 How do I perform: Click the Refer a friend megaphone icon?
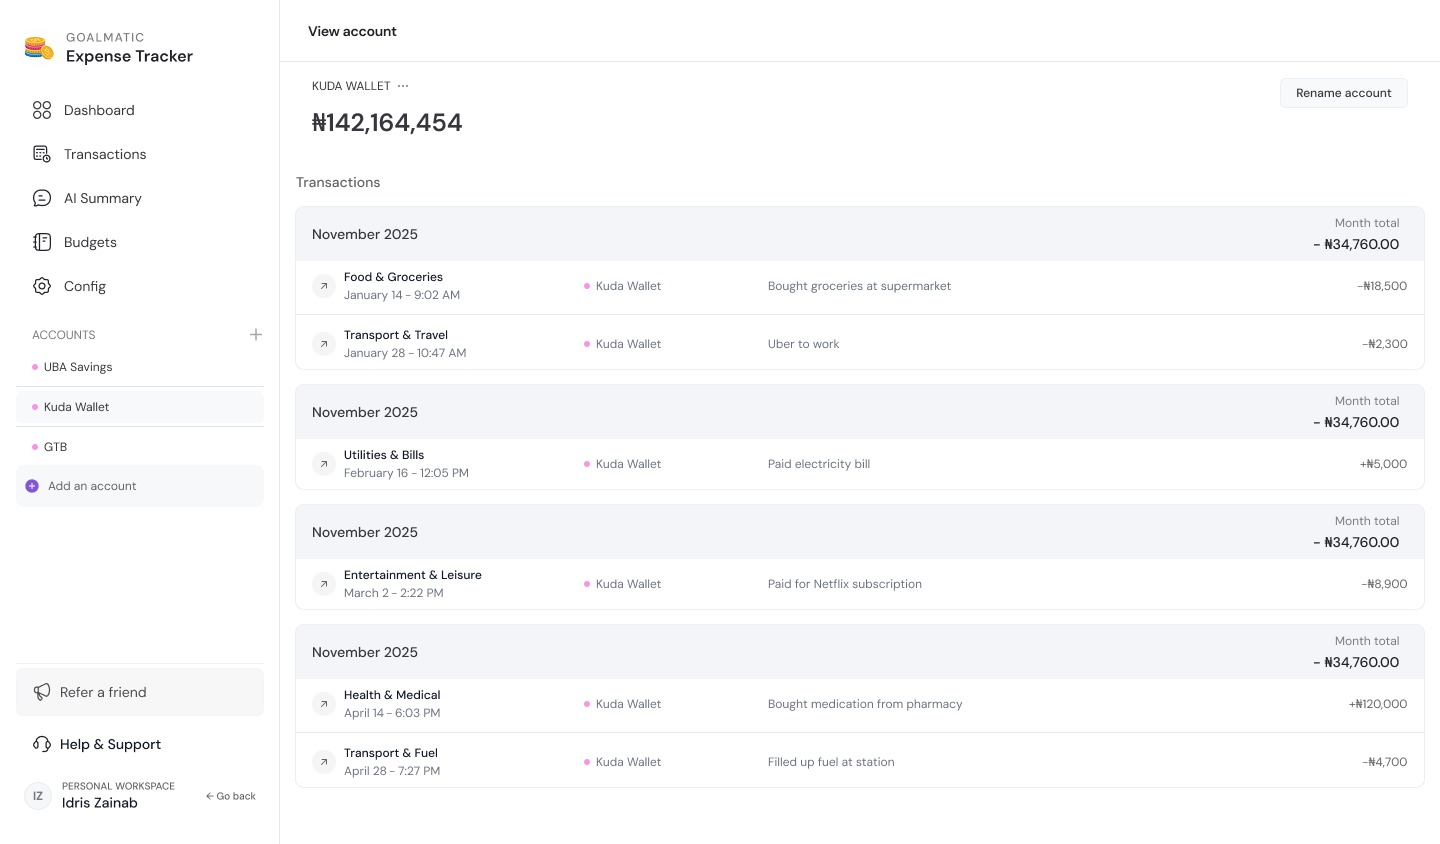point(42,692)
